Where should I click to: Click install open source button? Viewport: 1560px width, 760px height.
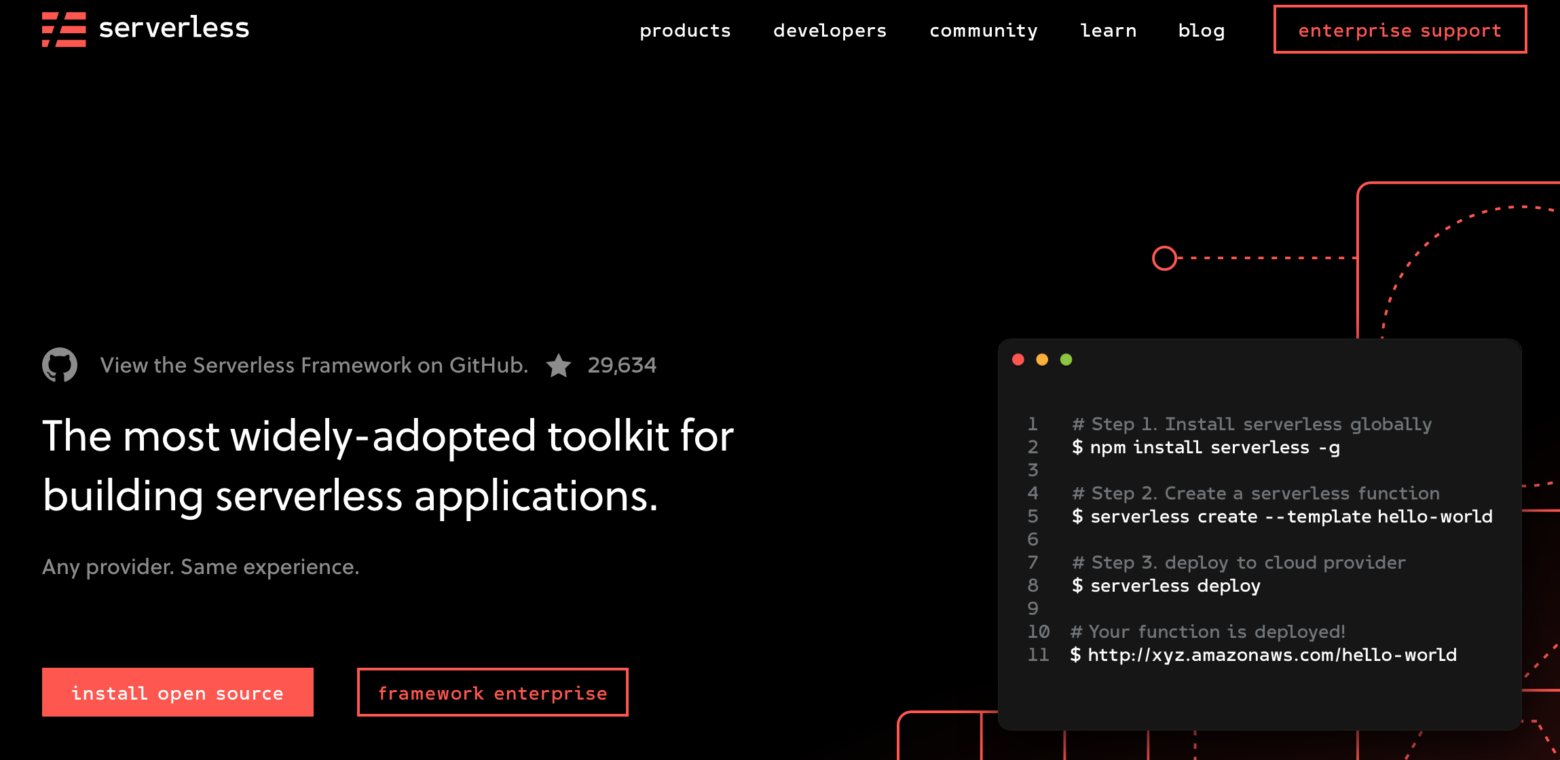click(178, 692)
